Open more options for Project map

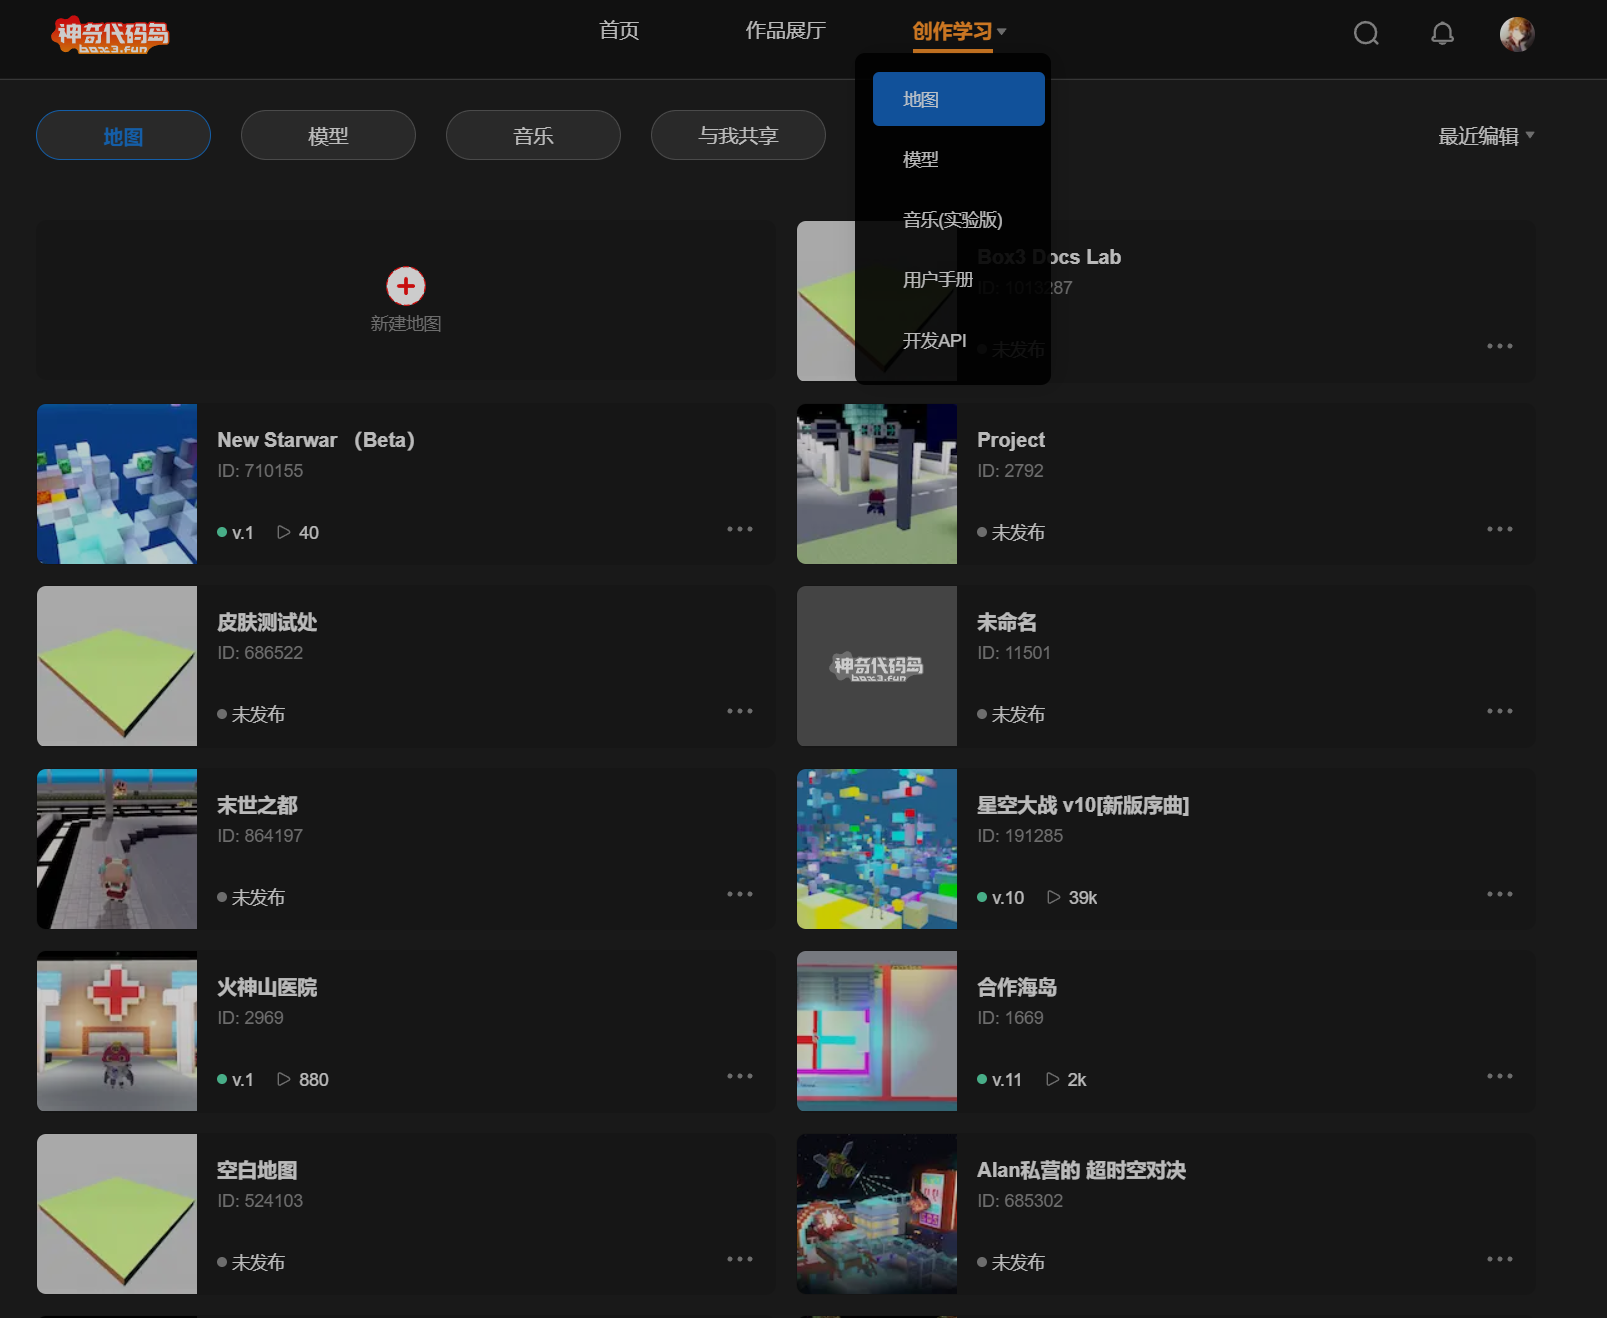(x=1500, y=529)
